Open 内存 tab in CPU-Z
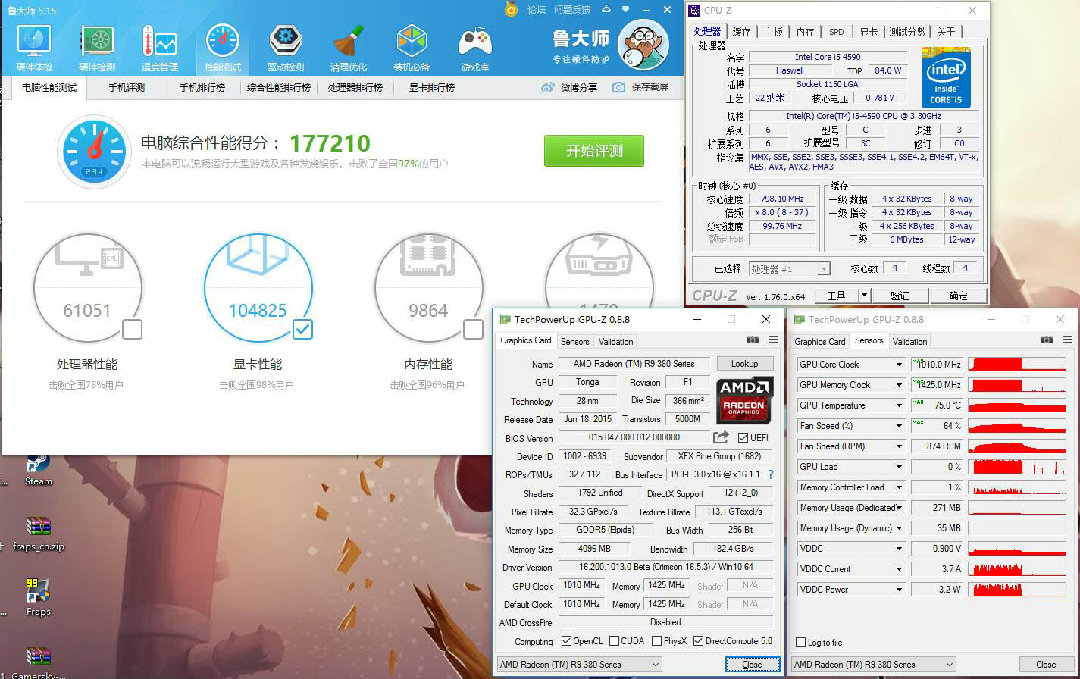This screenshot has height=679, width=1080. pos(804,32)
